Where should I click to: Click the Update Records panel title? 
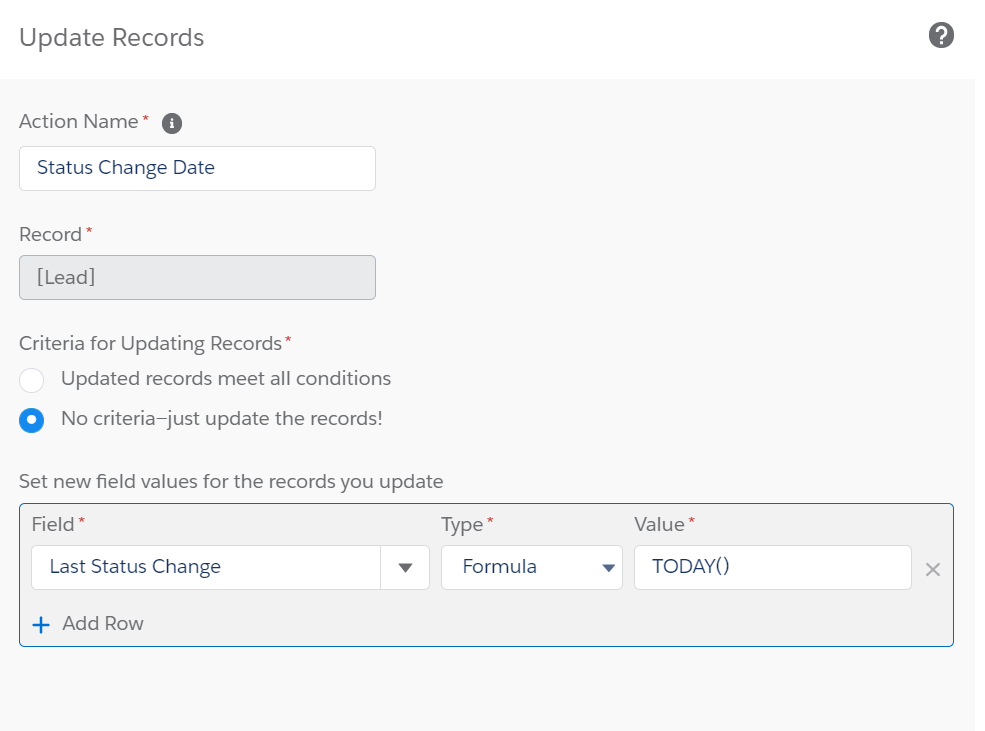pyautogui.click(x=110, y=38)
